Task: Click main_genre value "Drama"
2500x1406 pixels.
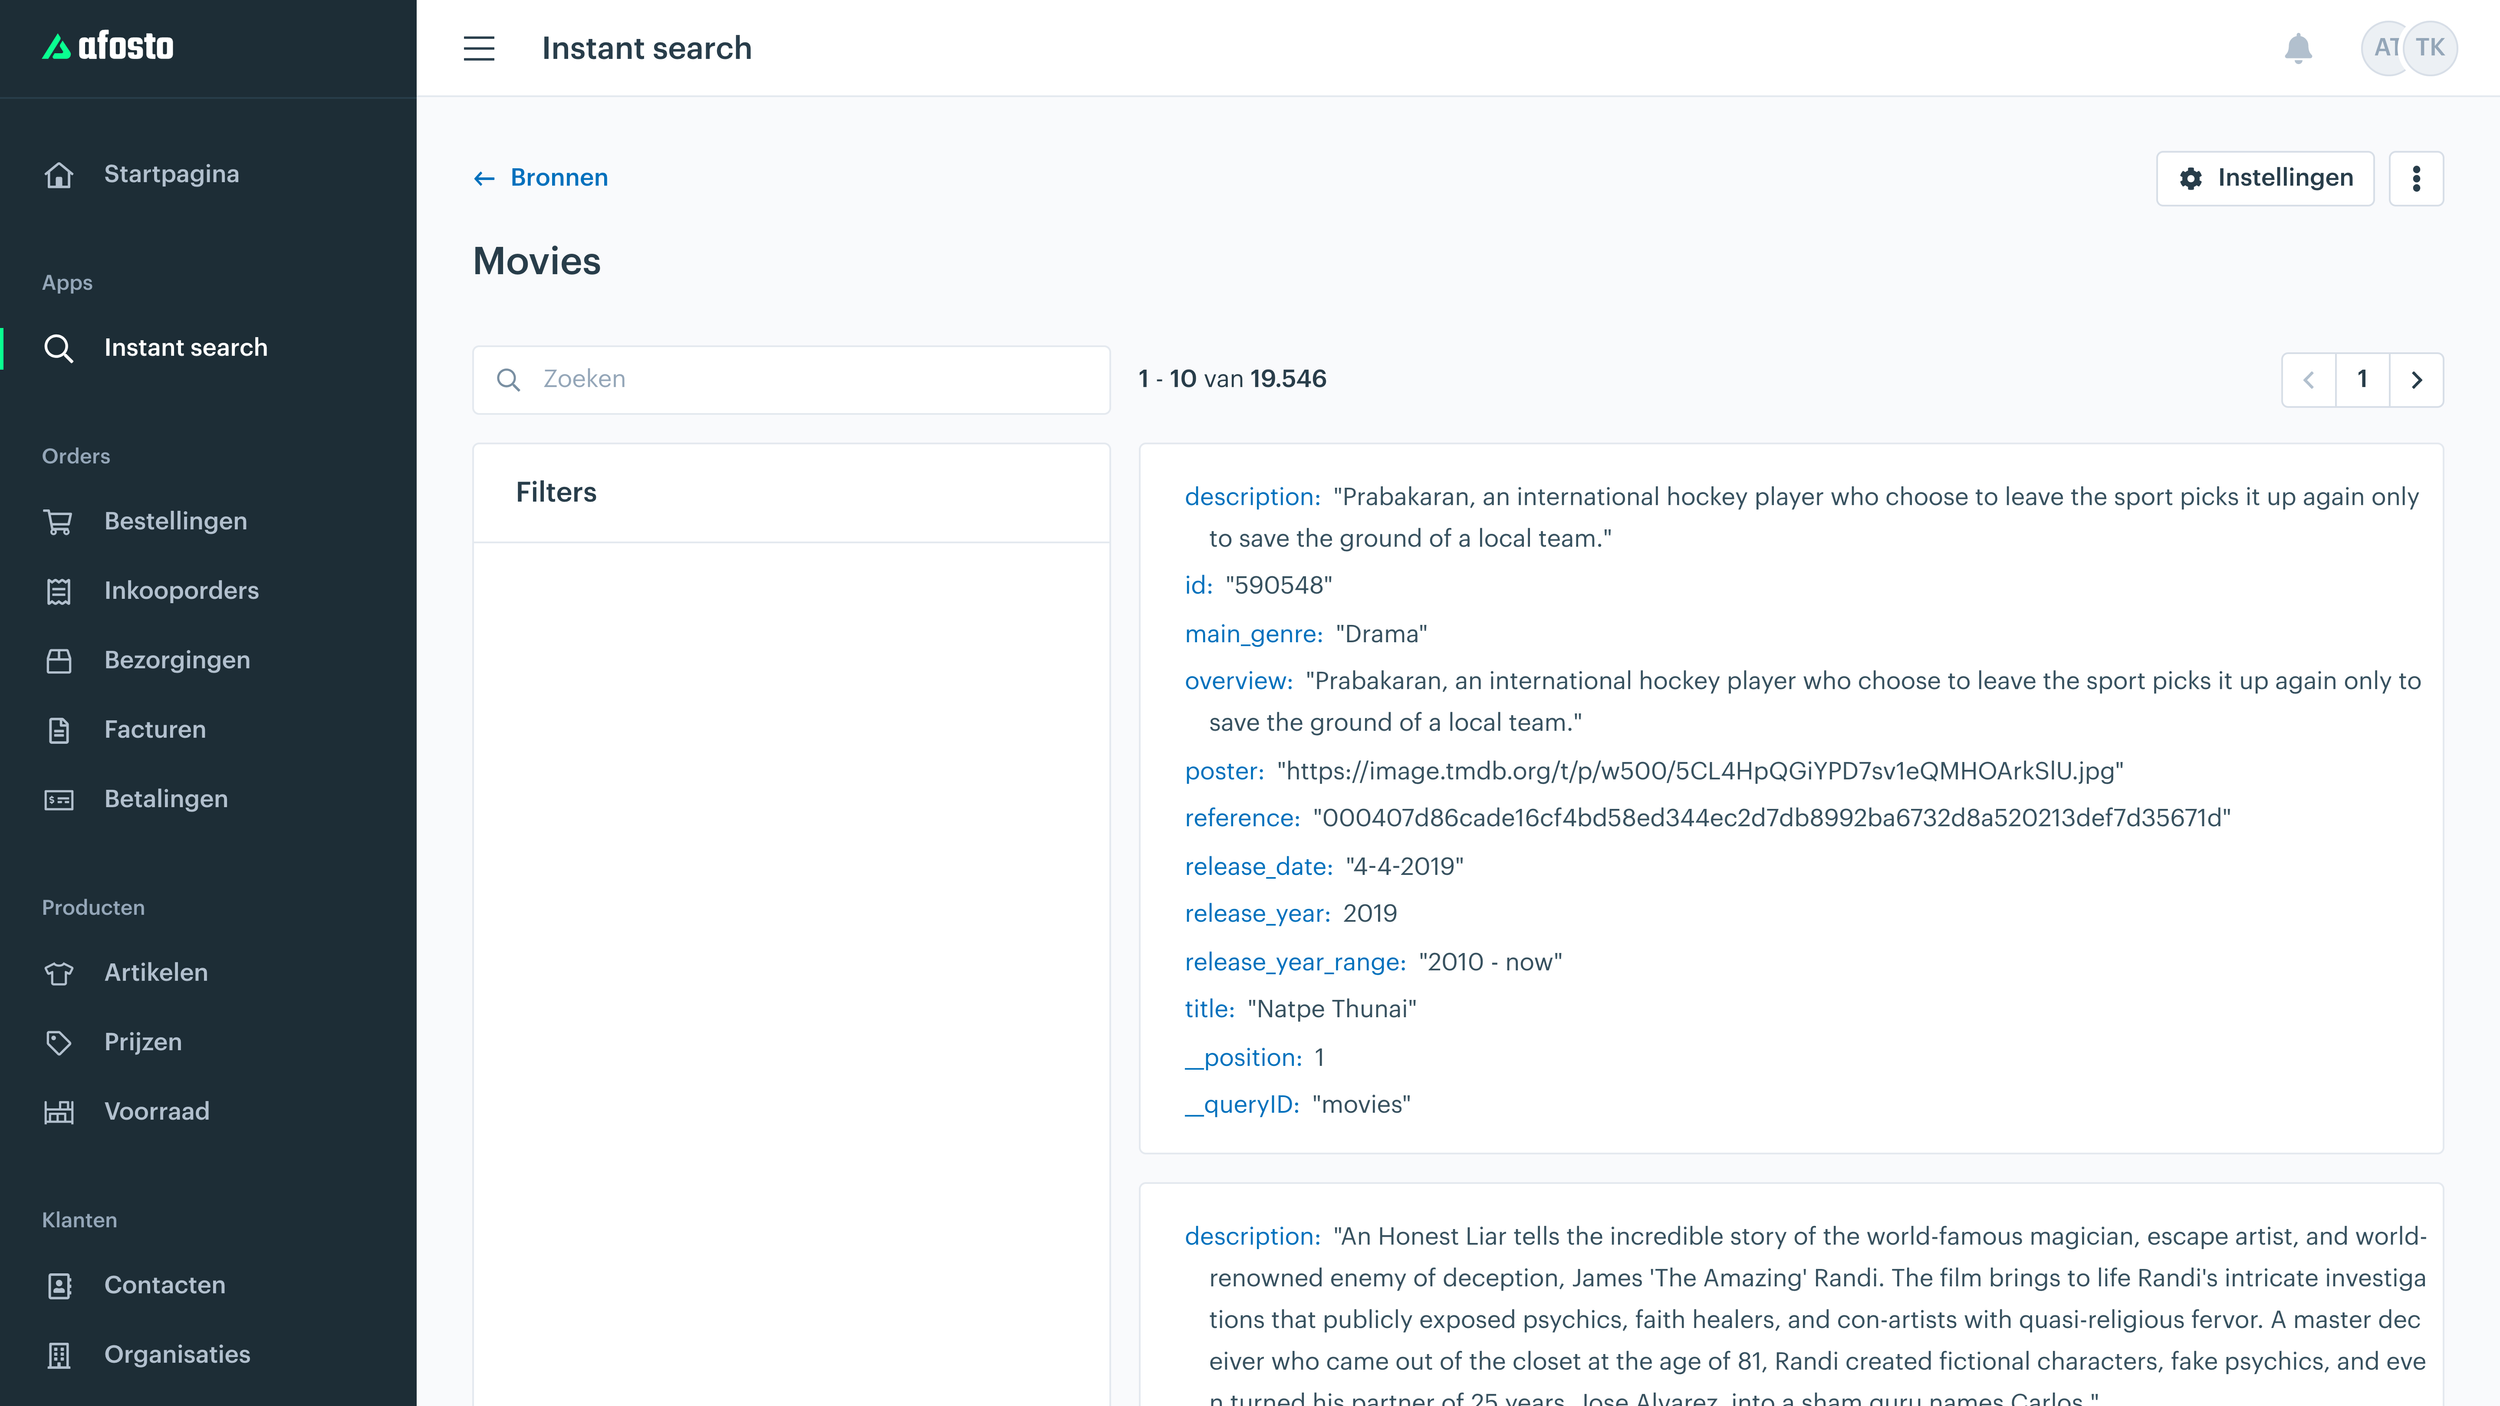Action: pyautogui.click(x=1381, y=634)
